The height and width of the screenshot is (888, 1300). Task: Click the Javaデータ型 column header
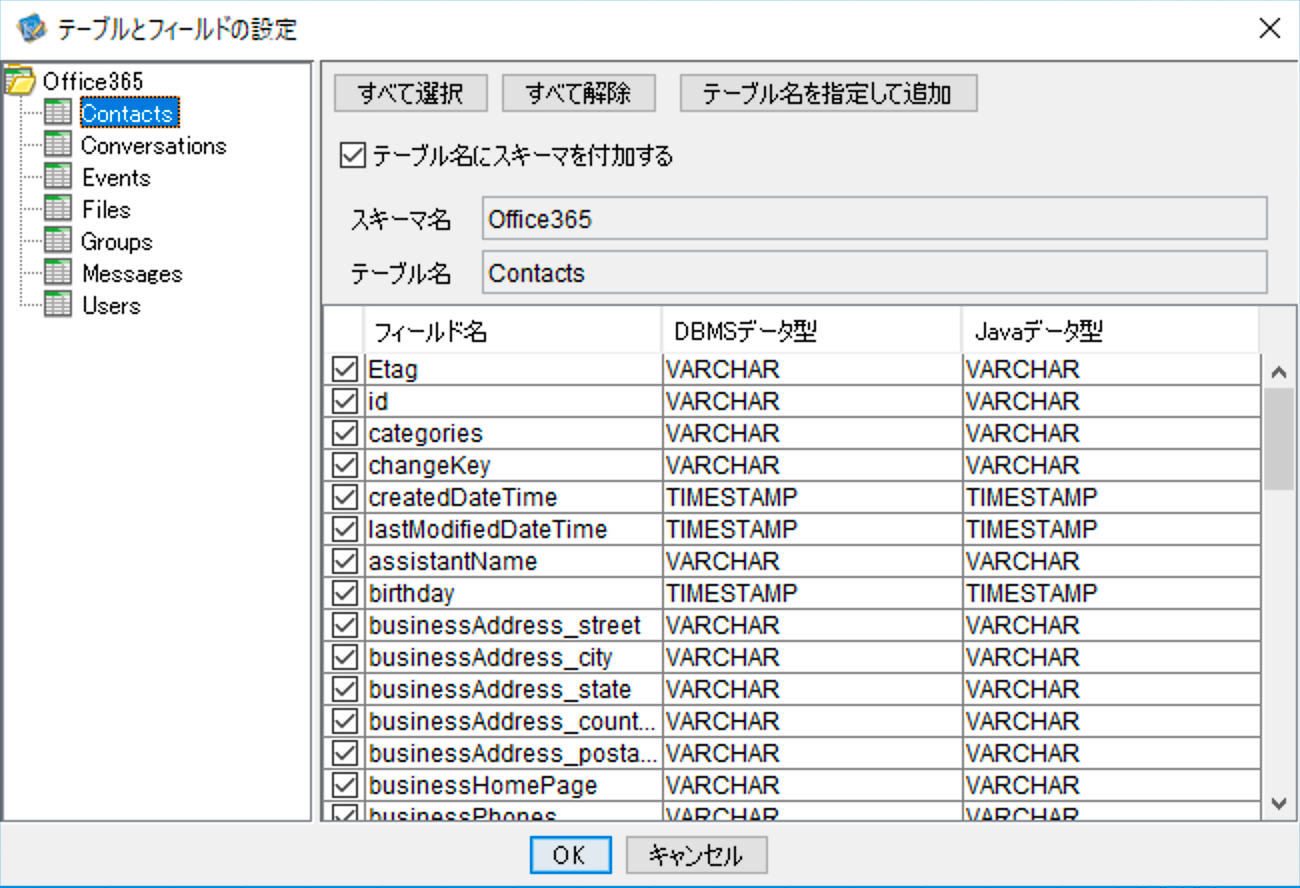pyautogui.click(x=1110, y=331)
